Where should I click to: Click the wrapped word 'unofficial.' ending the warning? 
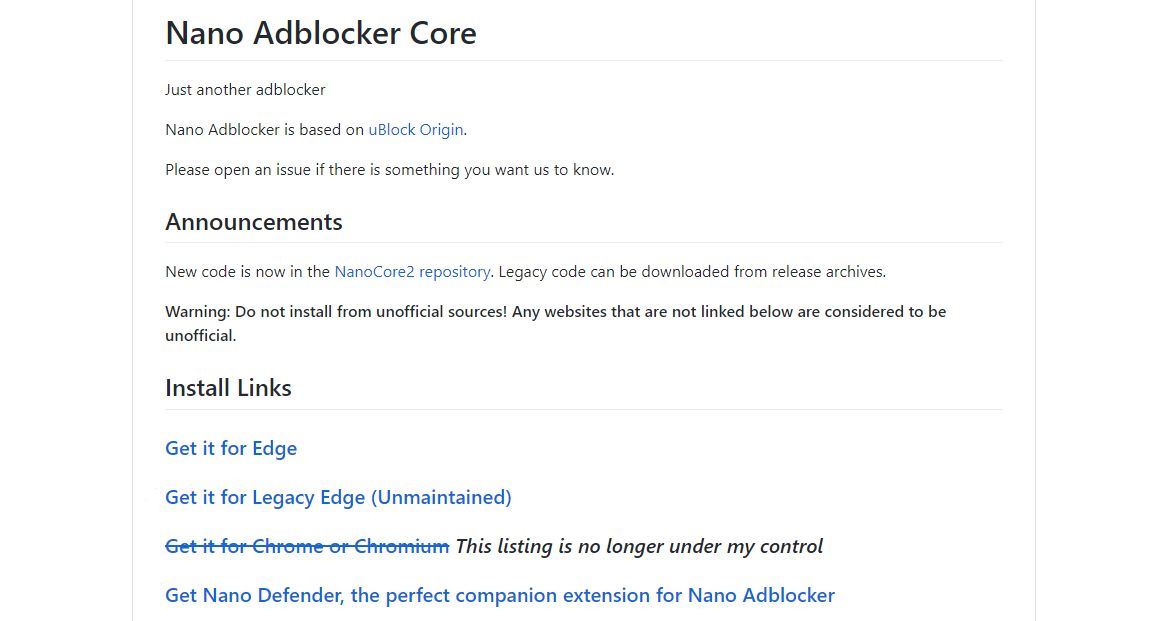tap(200, 335)
